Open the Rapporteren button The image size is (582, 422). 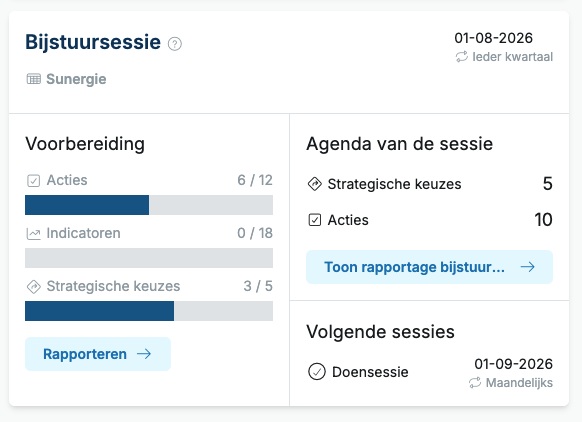tap(98, 354)
